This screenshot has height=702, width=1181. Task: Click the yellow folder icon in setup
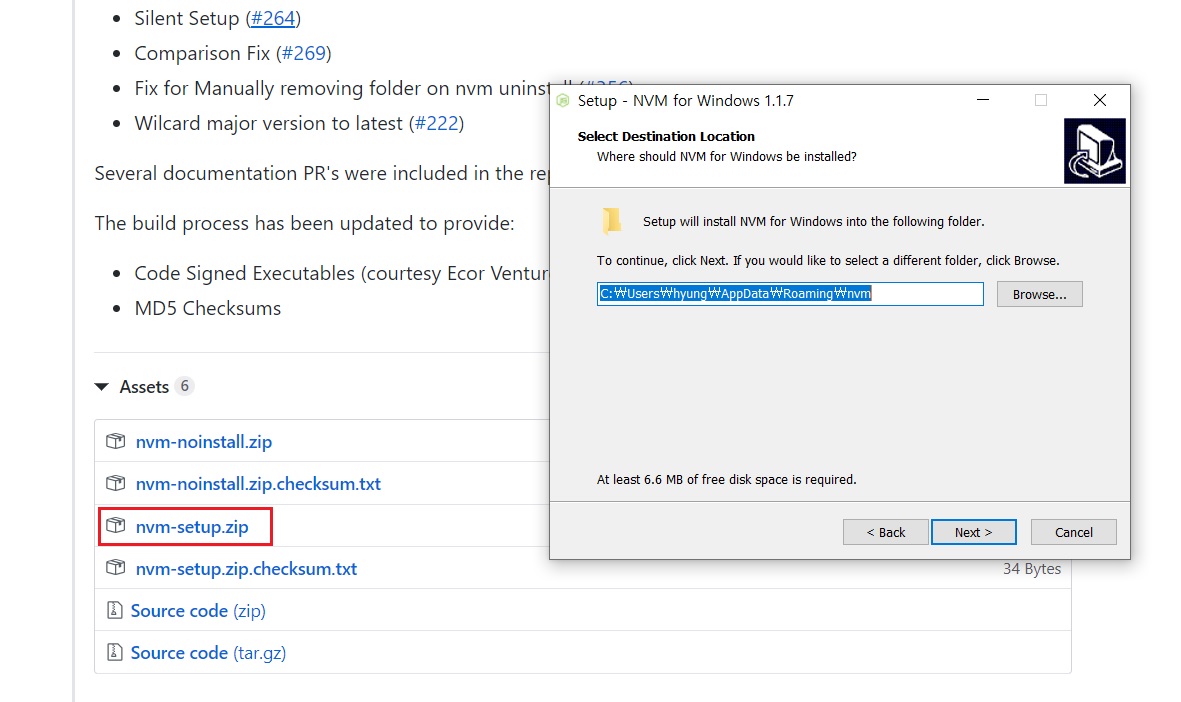pyautogui.click(x=611, y=221)
